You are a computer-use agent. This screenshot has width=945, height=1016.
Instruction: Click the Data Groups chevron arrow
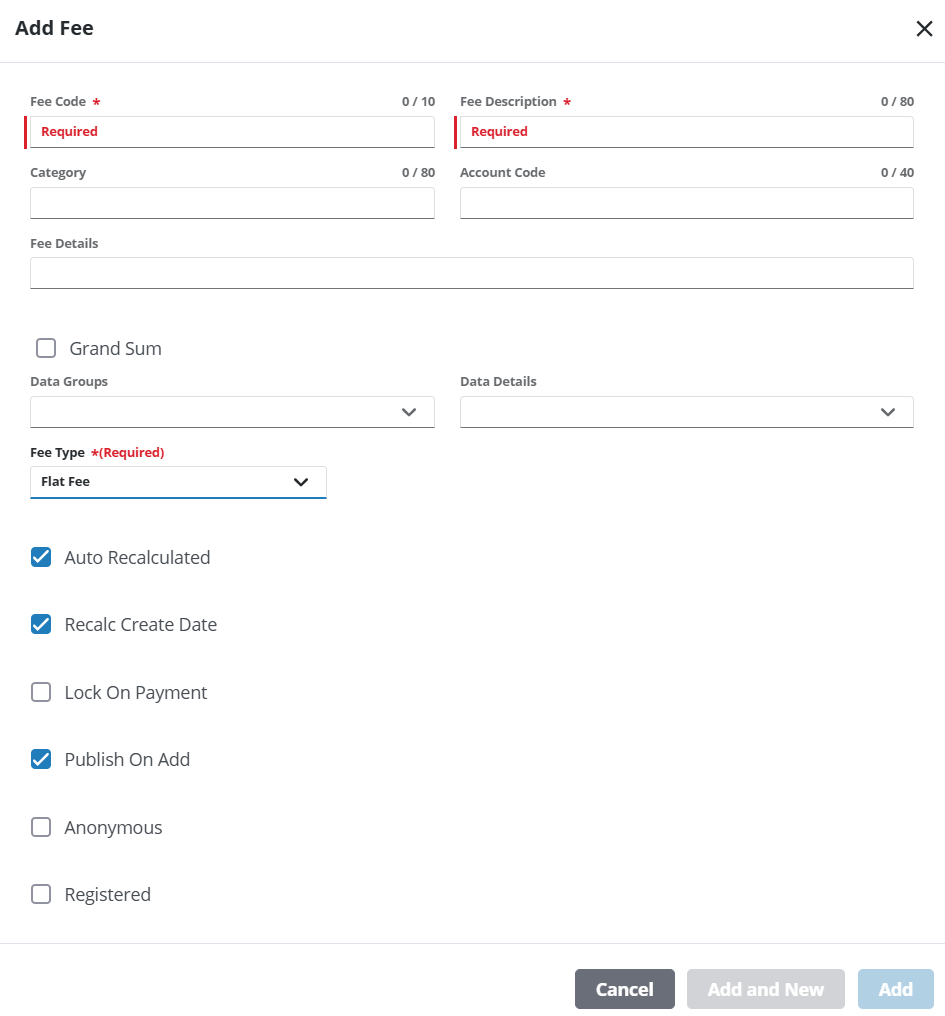408,412
